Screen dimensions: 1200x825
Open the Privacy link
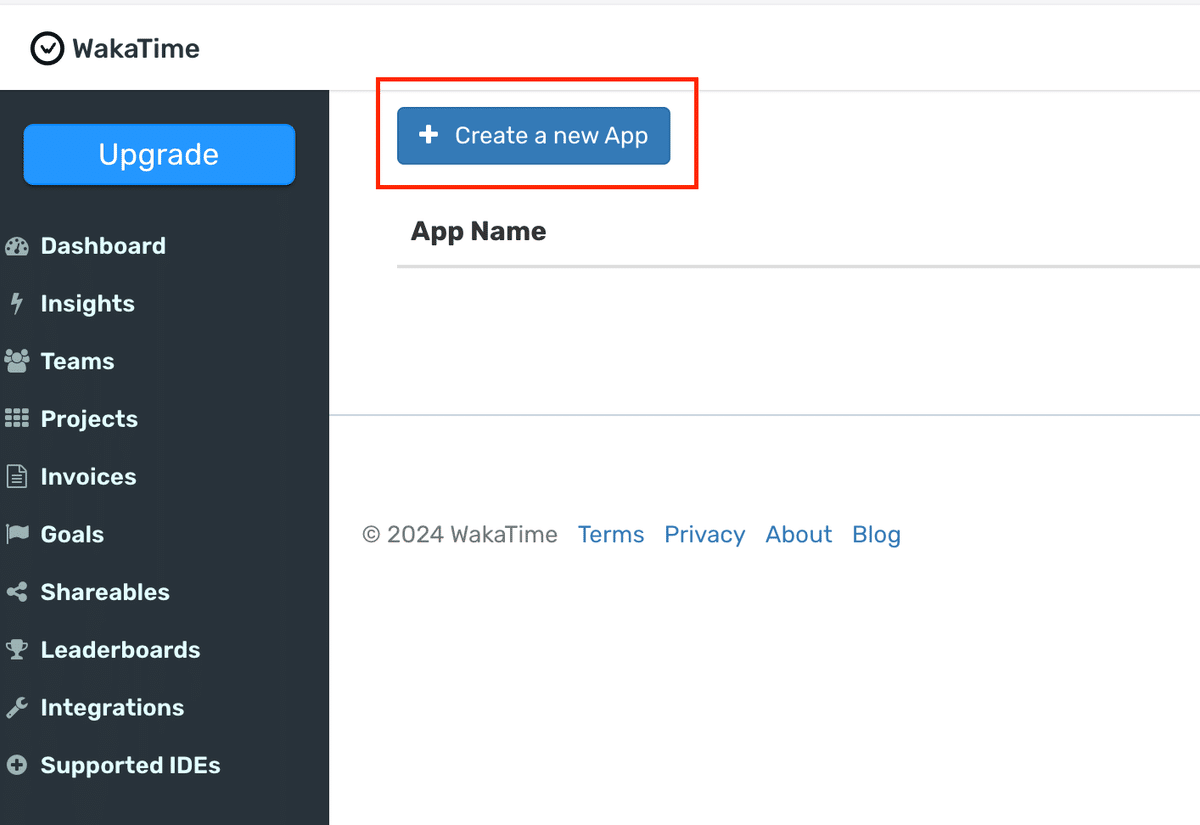point(704,534)
